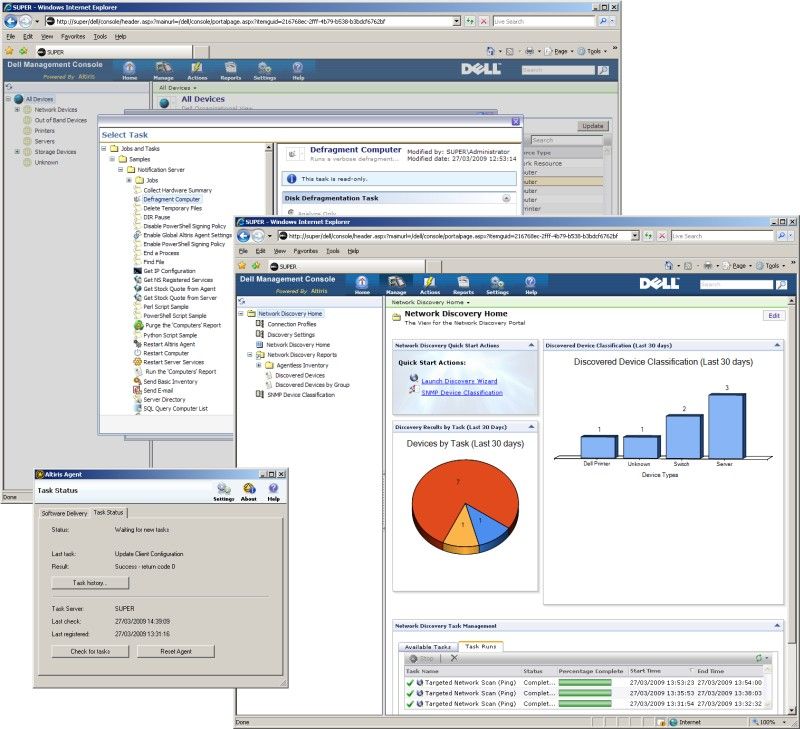
Task: Click Update button in back console
Action: (x=592, y=125)
